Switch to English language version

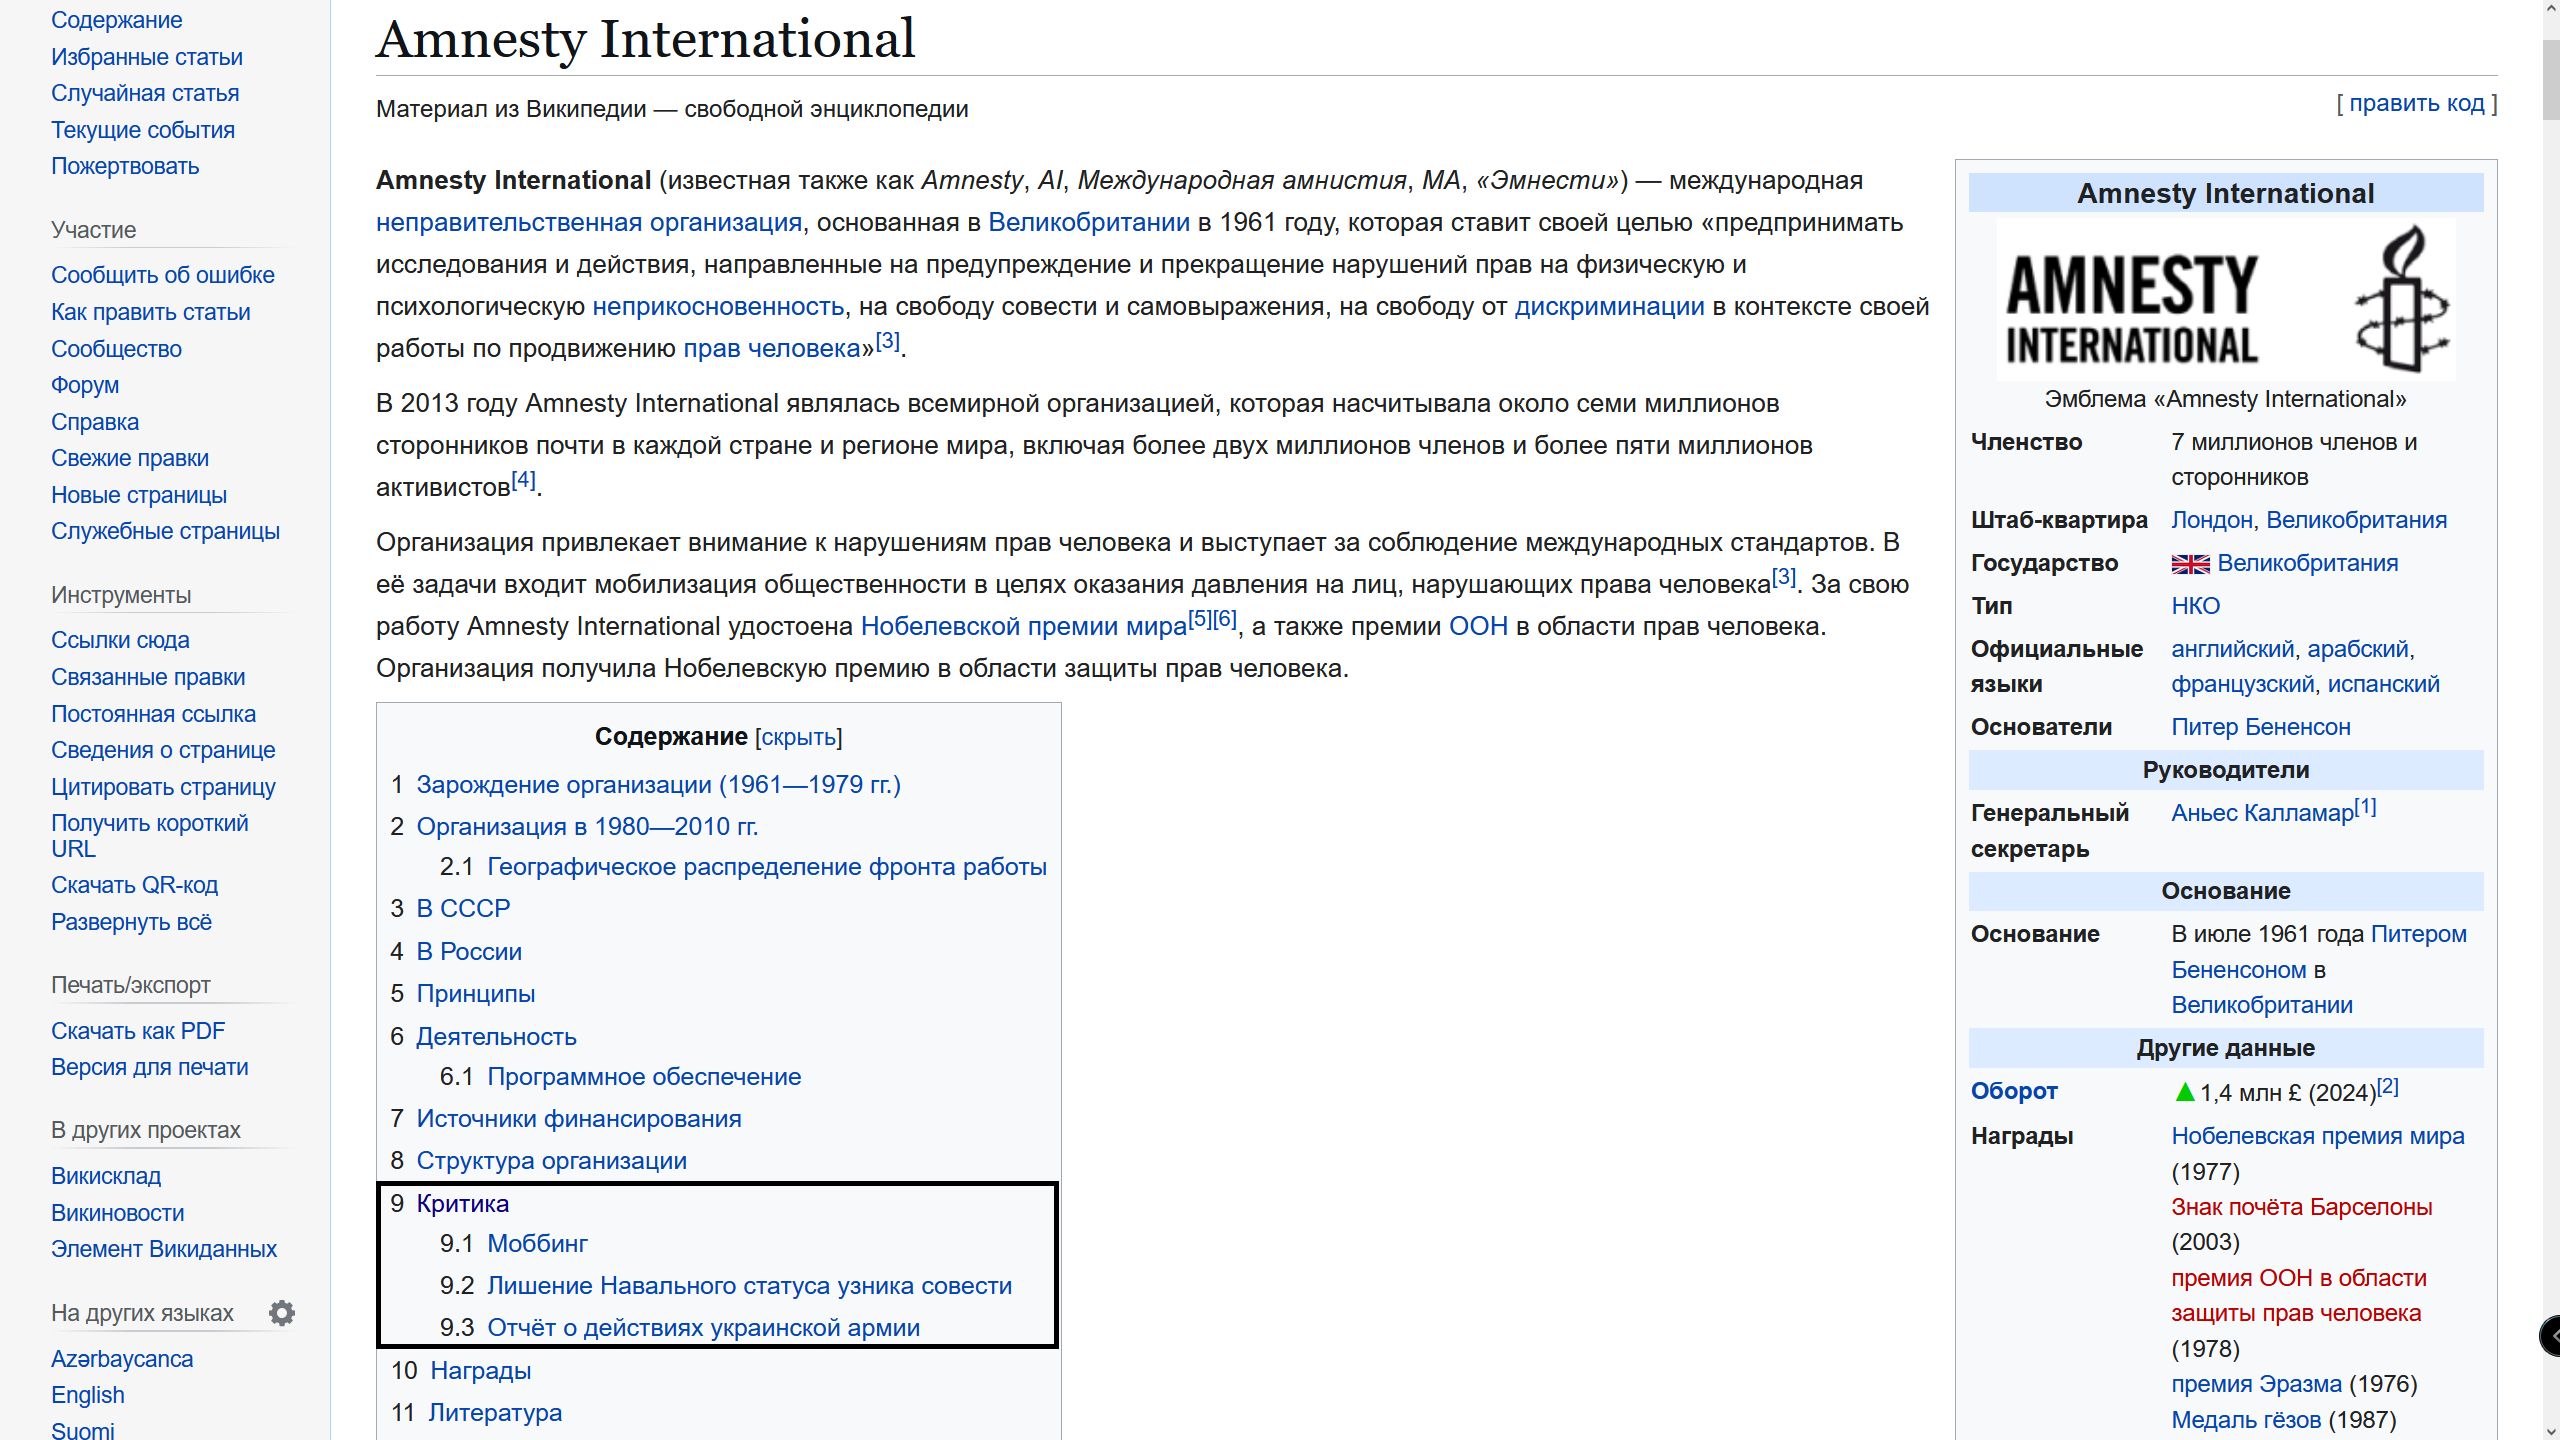88,1395
